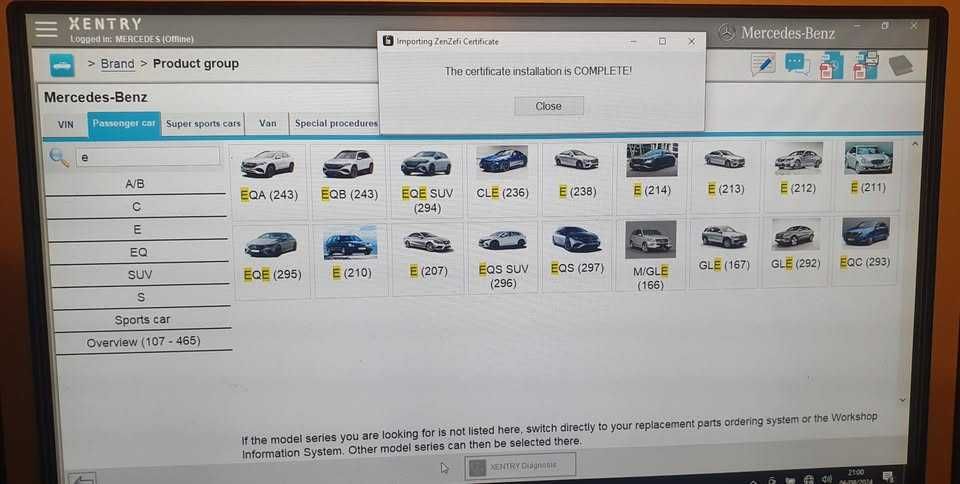960x484 pixels.
Task: Click the blue car home icon
Action: (62, 65)
